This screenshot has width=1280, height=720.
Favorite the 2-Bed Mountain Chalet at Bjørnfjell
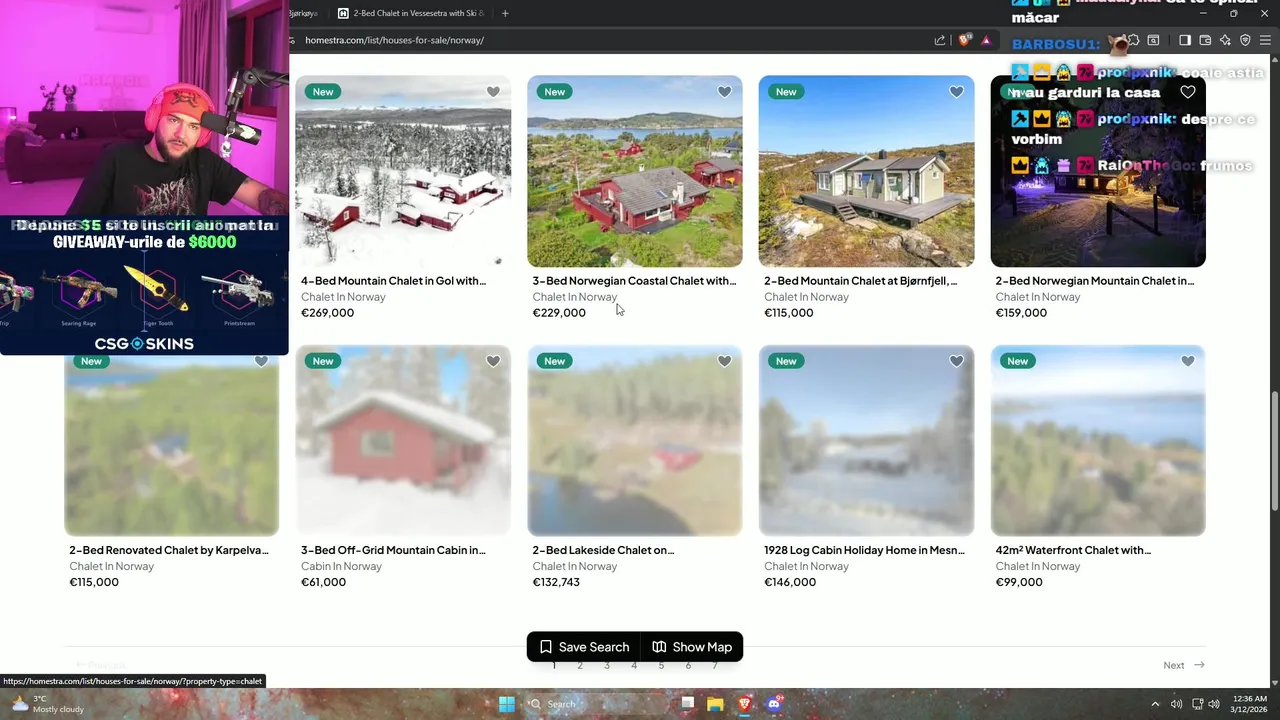(x=956, y=92)
